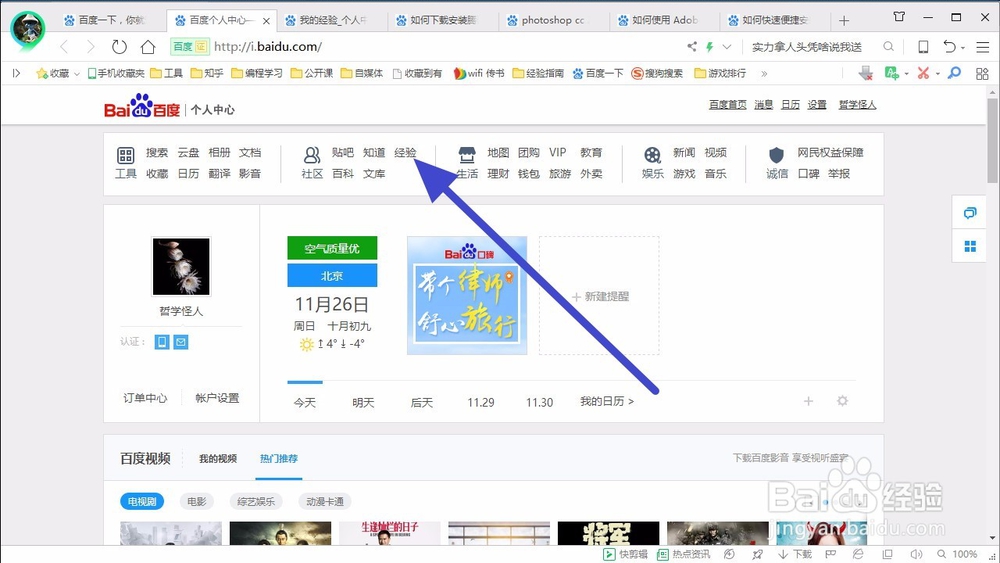The height and width of the screenshot is (563, 1000).
Task: Switch to 我的经验 browser tab
Action: pyautogui.click(x=333, y=20)
